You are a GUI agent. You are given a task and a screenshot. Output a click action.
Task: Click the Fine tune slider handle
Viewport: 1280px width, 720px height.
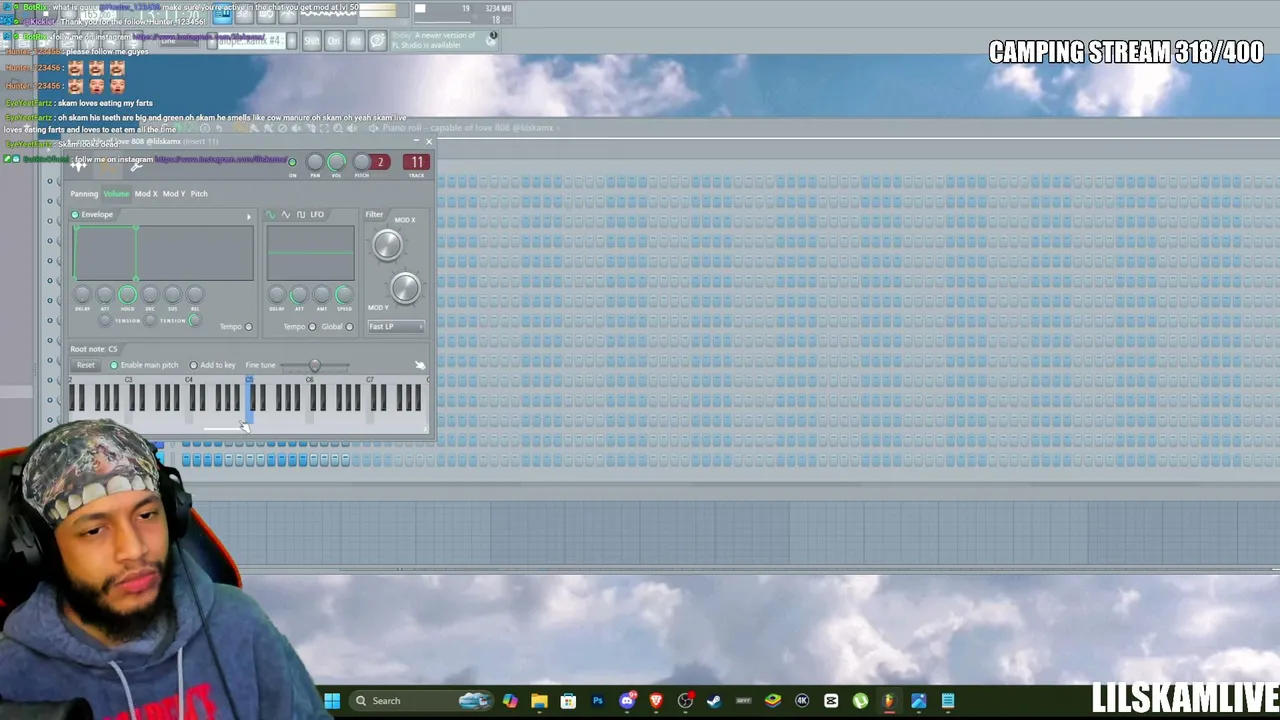click(x=315, y=365)
